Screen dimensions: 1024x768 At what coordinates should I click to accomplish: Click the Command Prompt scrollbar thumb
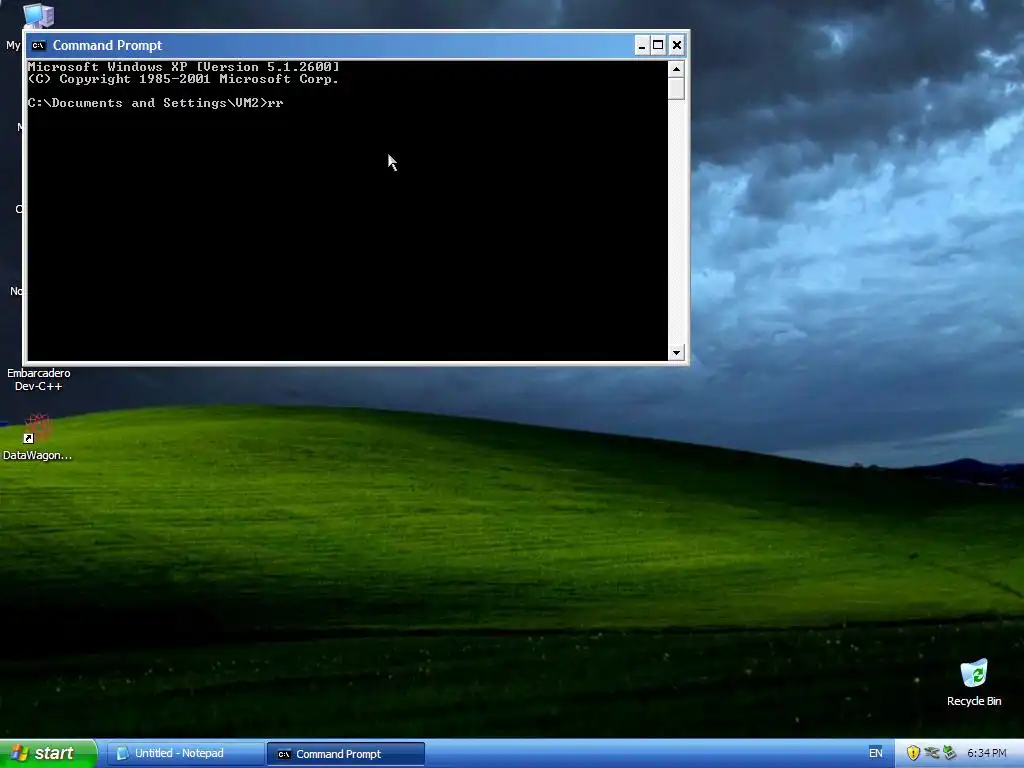[x=677, y=88]
